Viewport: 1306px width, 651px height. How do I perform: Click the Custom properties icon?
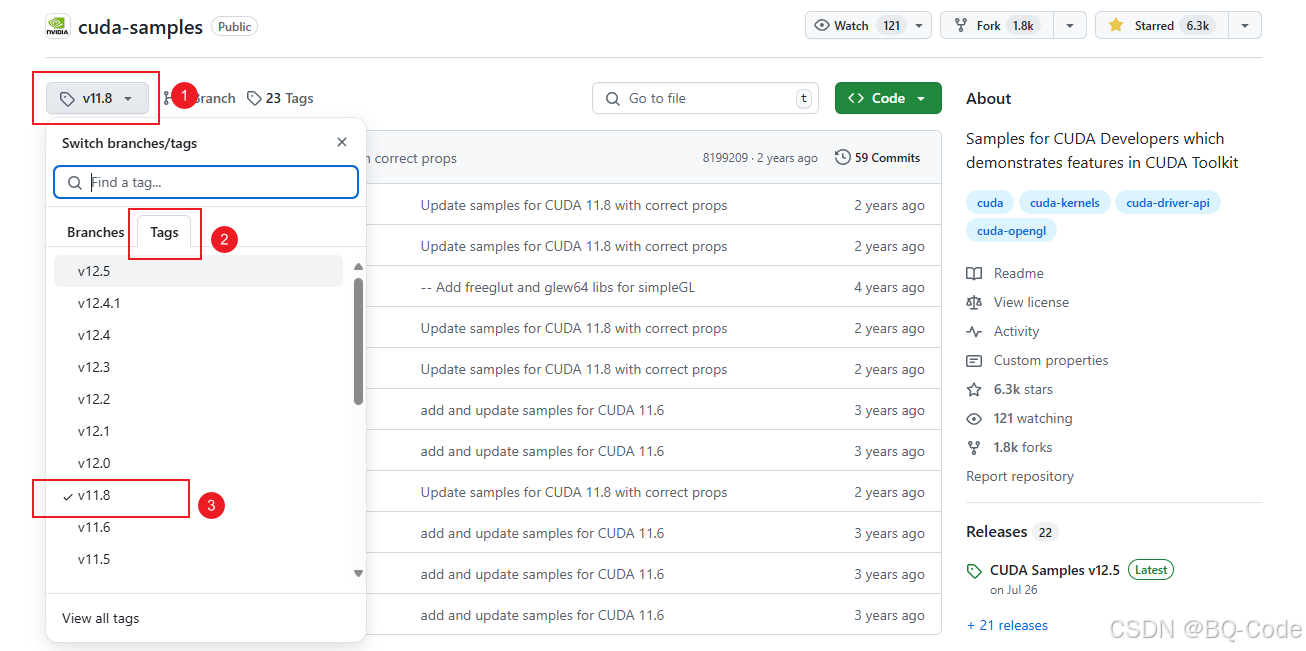[974, 360]
